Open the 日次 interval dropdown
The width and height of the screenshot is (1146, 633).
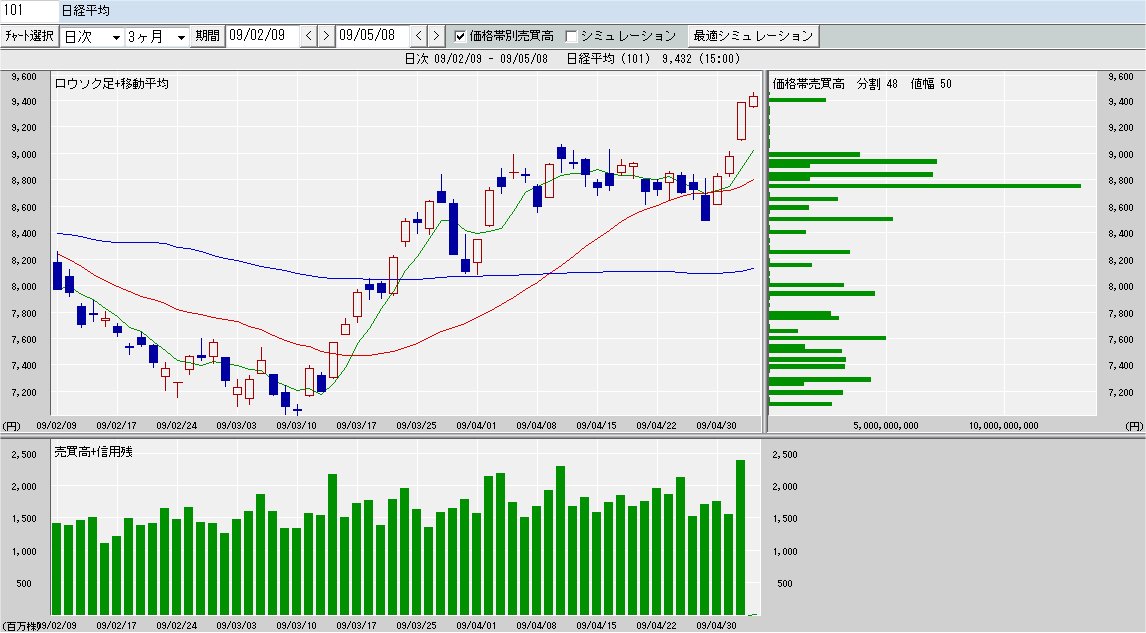pos(91,37)
